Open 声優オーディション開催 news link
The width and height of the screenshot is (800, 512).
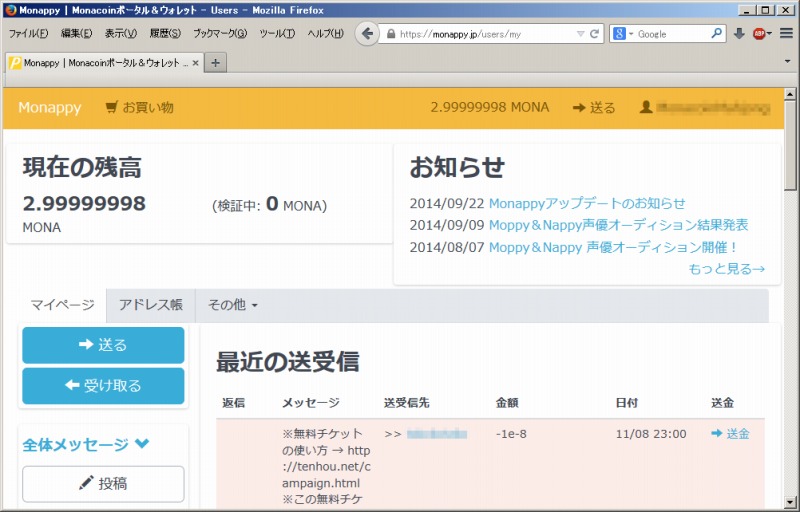[x=613, y=247]
